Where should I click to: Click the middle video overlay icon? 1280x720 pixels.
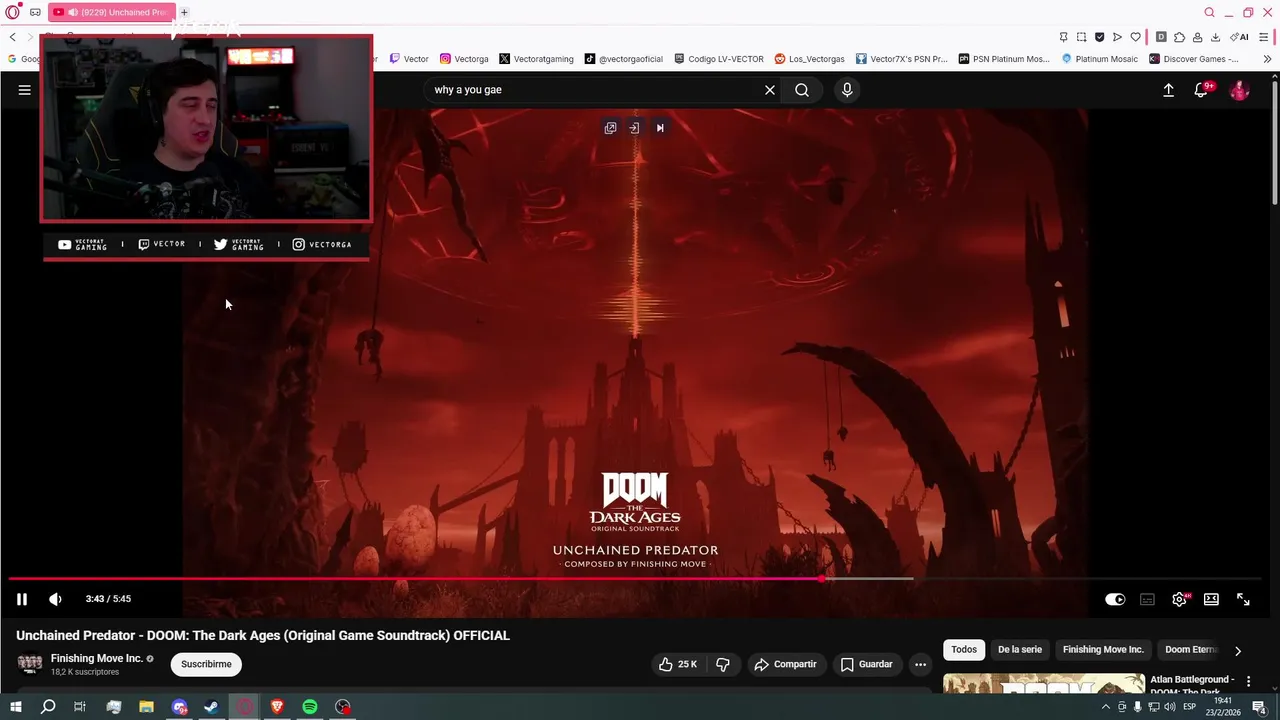click(x=634, y=128)
